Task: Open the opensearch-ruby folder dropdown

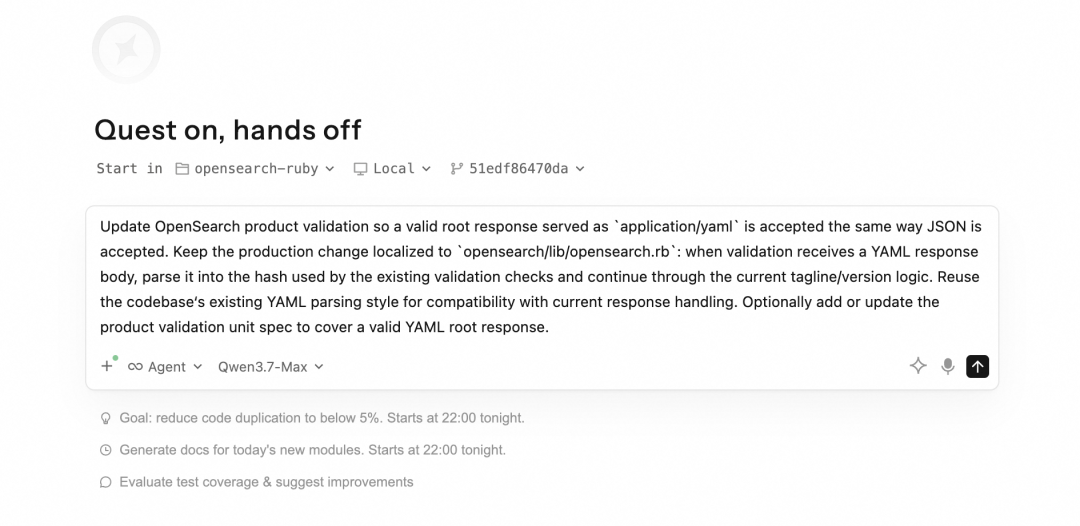Action: point(255,169)
